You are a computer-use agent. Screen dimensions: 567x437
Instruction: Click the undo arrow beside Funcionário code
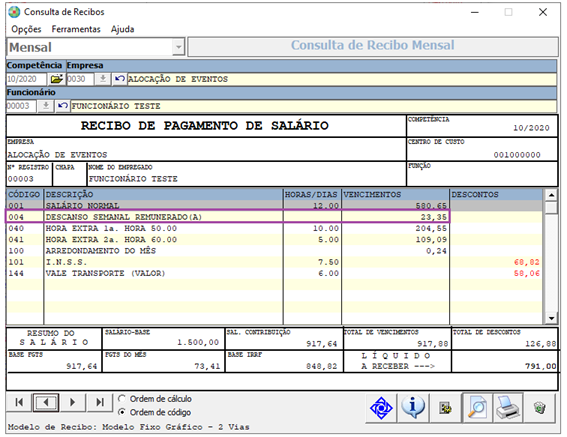point(63,106)
